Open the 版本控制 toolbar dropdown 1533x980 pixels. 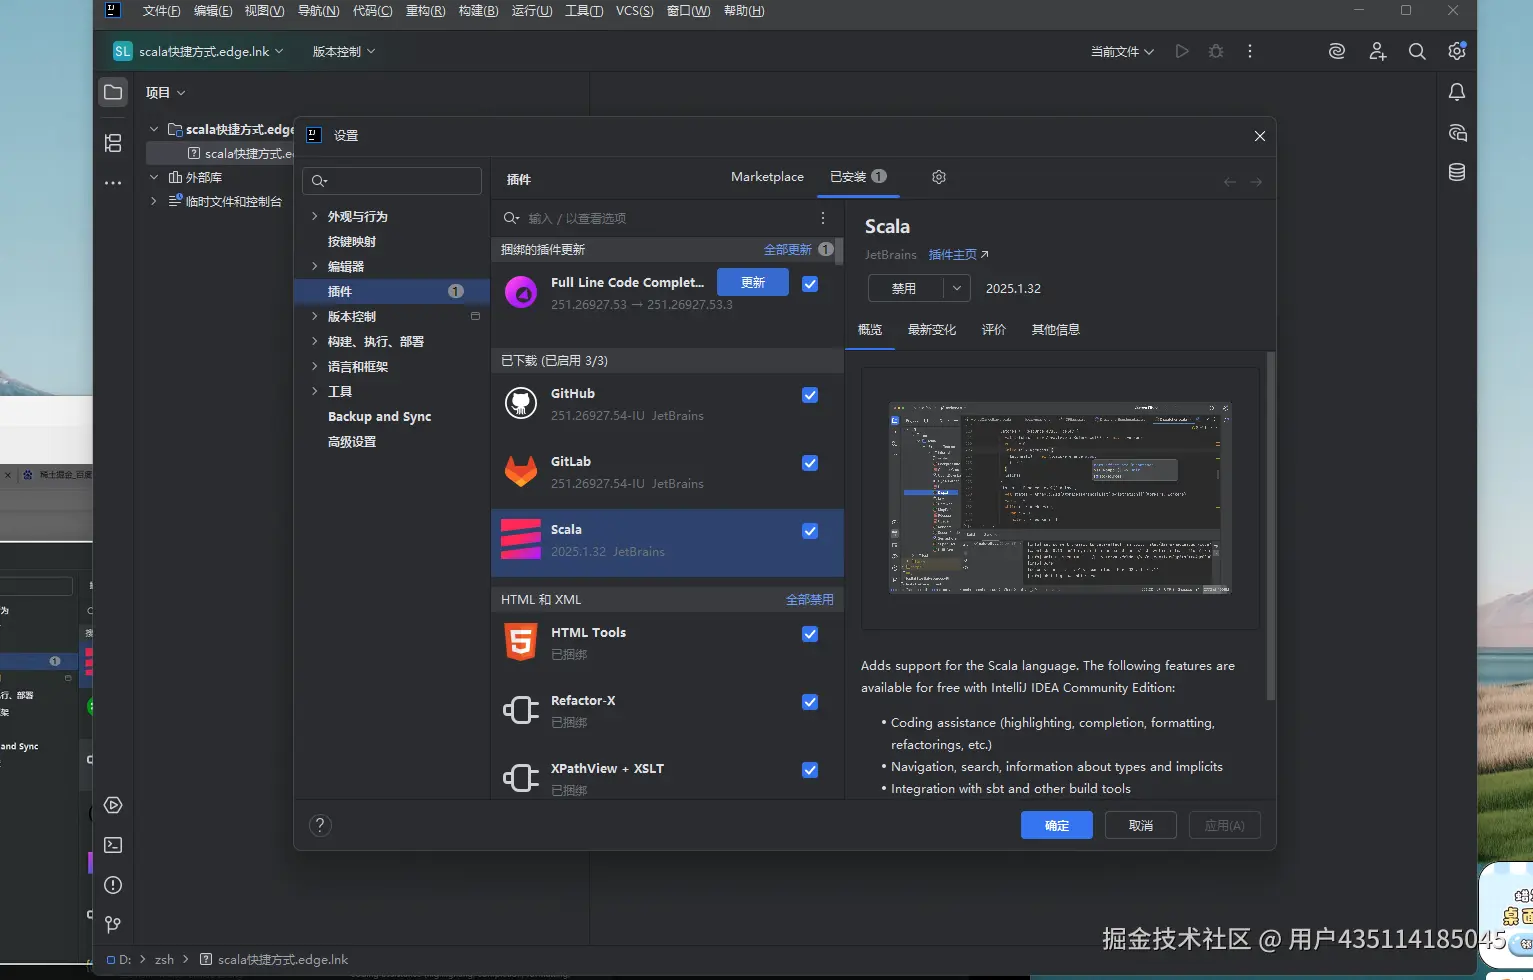click(x=344, y=51)
